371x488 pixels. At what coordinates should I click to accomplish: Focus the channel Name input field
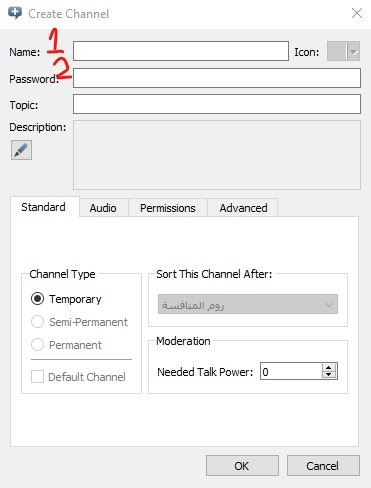click(181, 51)
